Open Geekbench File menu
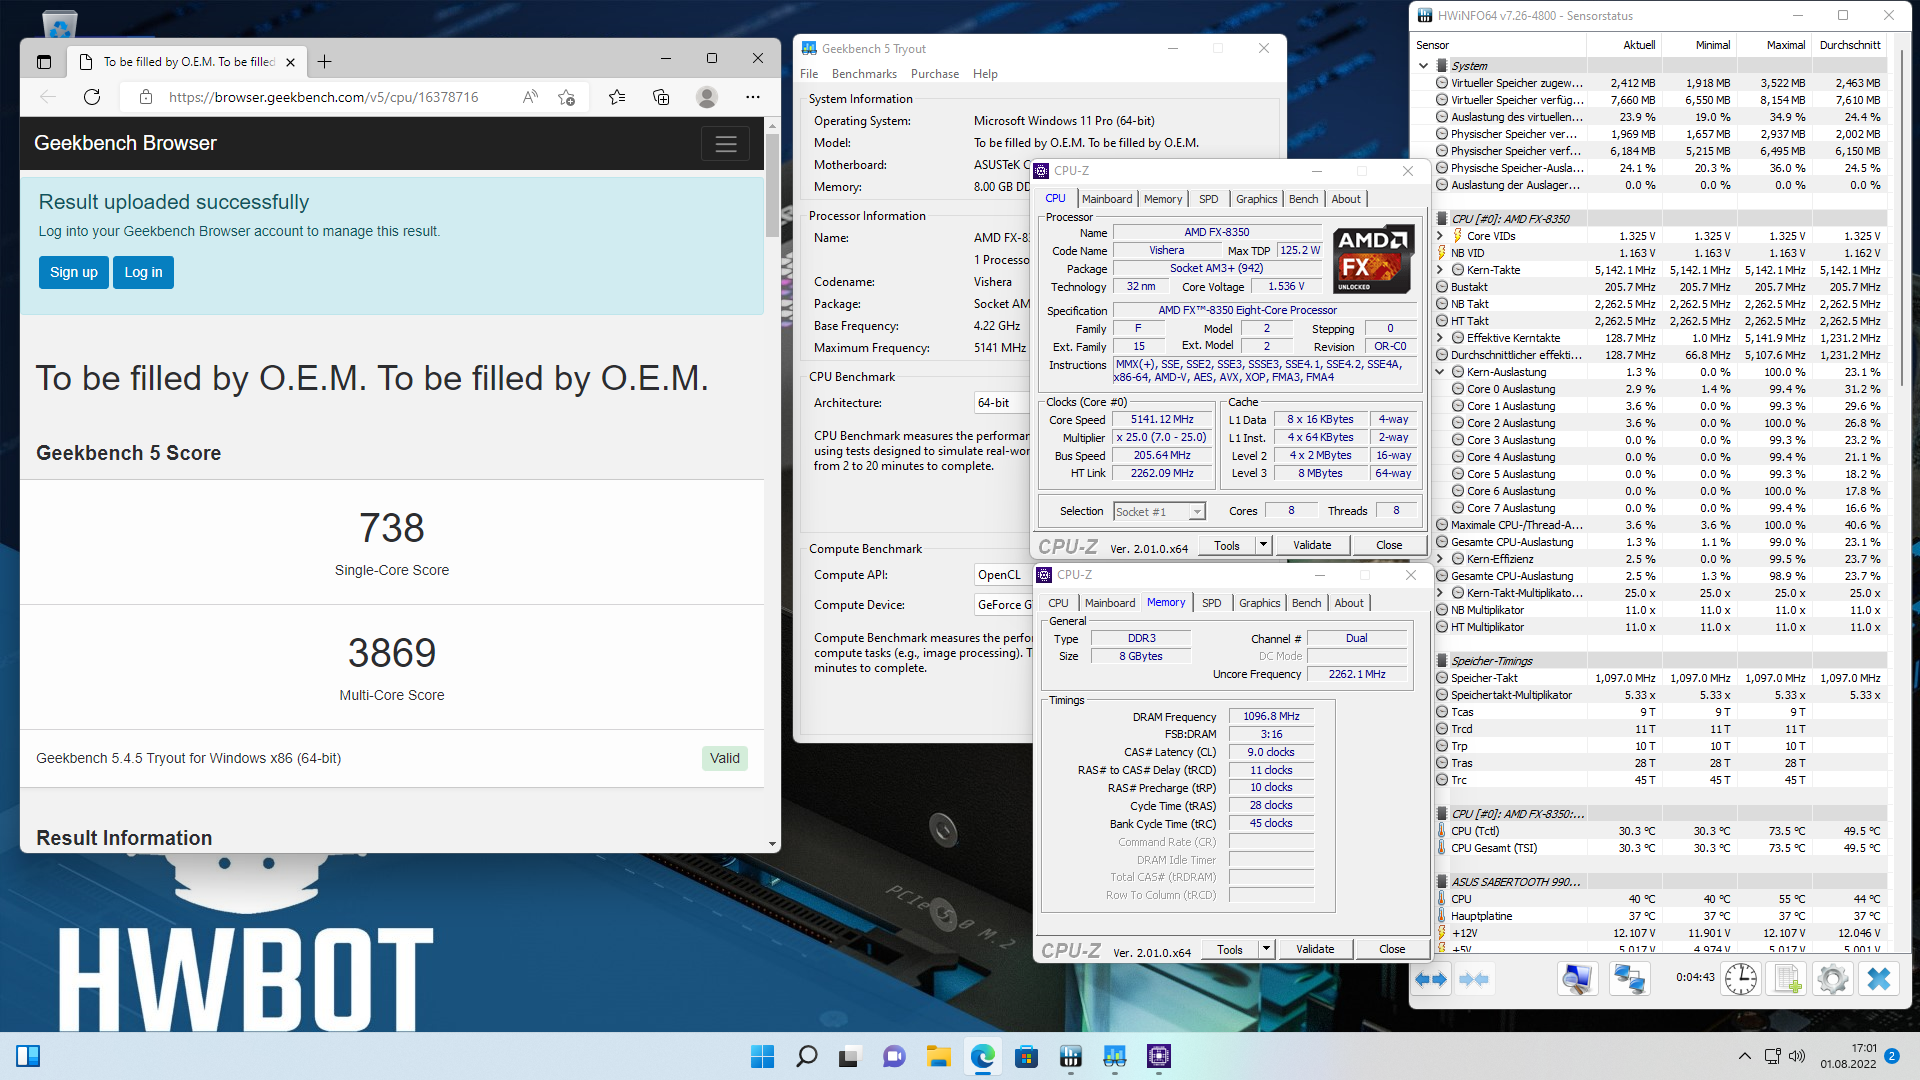Image resolution: width=1920 pixels, height=1080 pixels. click(809, 74)
